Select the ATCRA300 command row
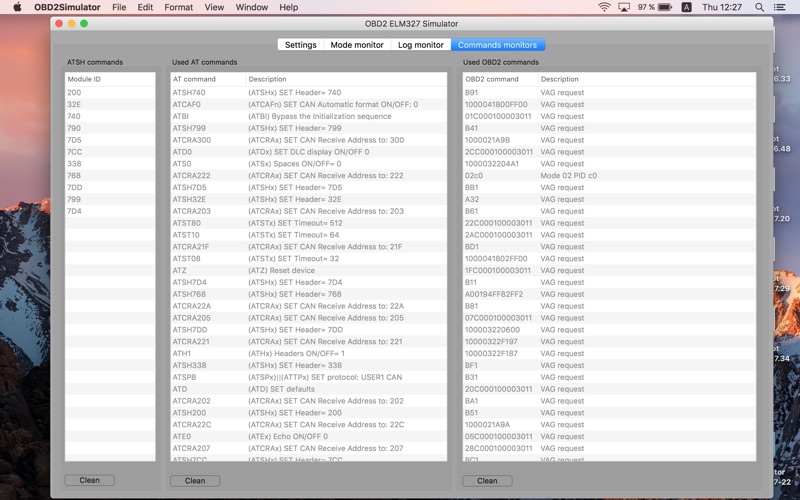Screen dimensions: 800x500 (x=309, y=140)
